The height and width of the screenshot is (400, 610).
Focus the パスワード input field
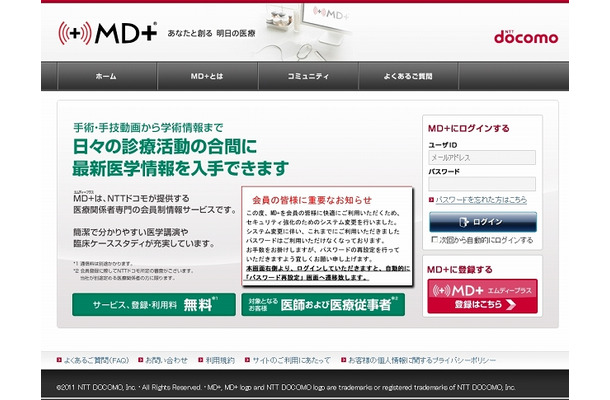click(x=482, y=184)
